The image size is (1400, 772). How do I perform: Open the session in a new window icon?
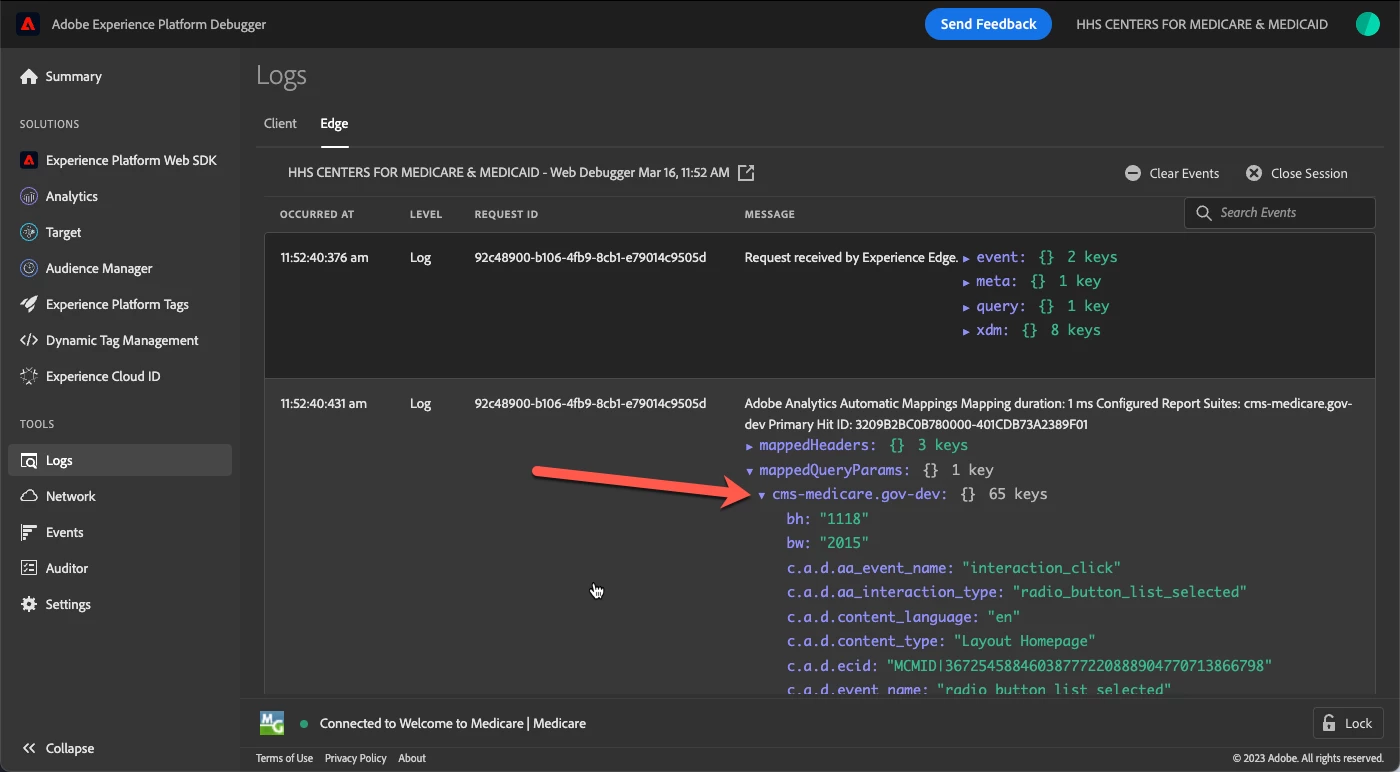pos(746,173)
